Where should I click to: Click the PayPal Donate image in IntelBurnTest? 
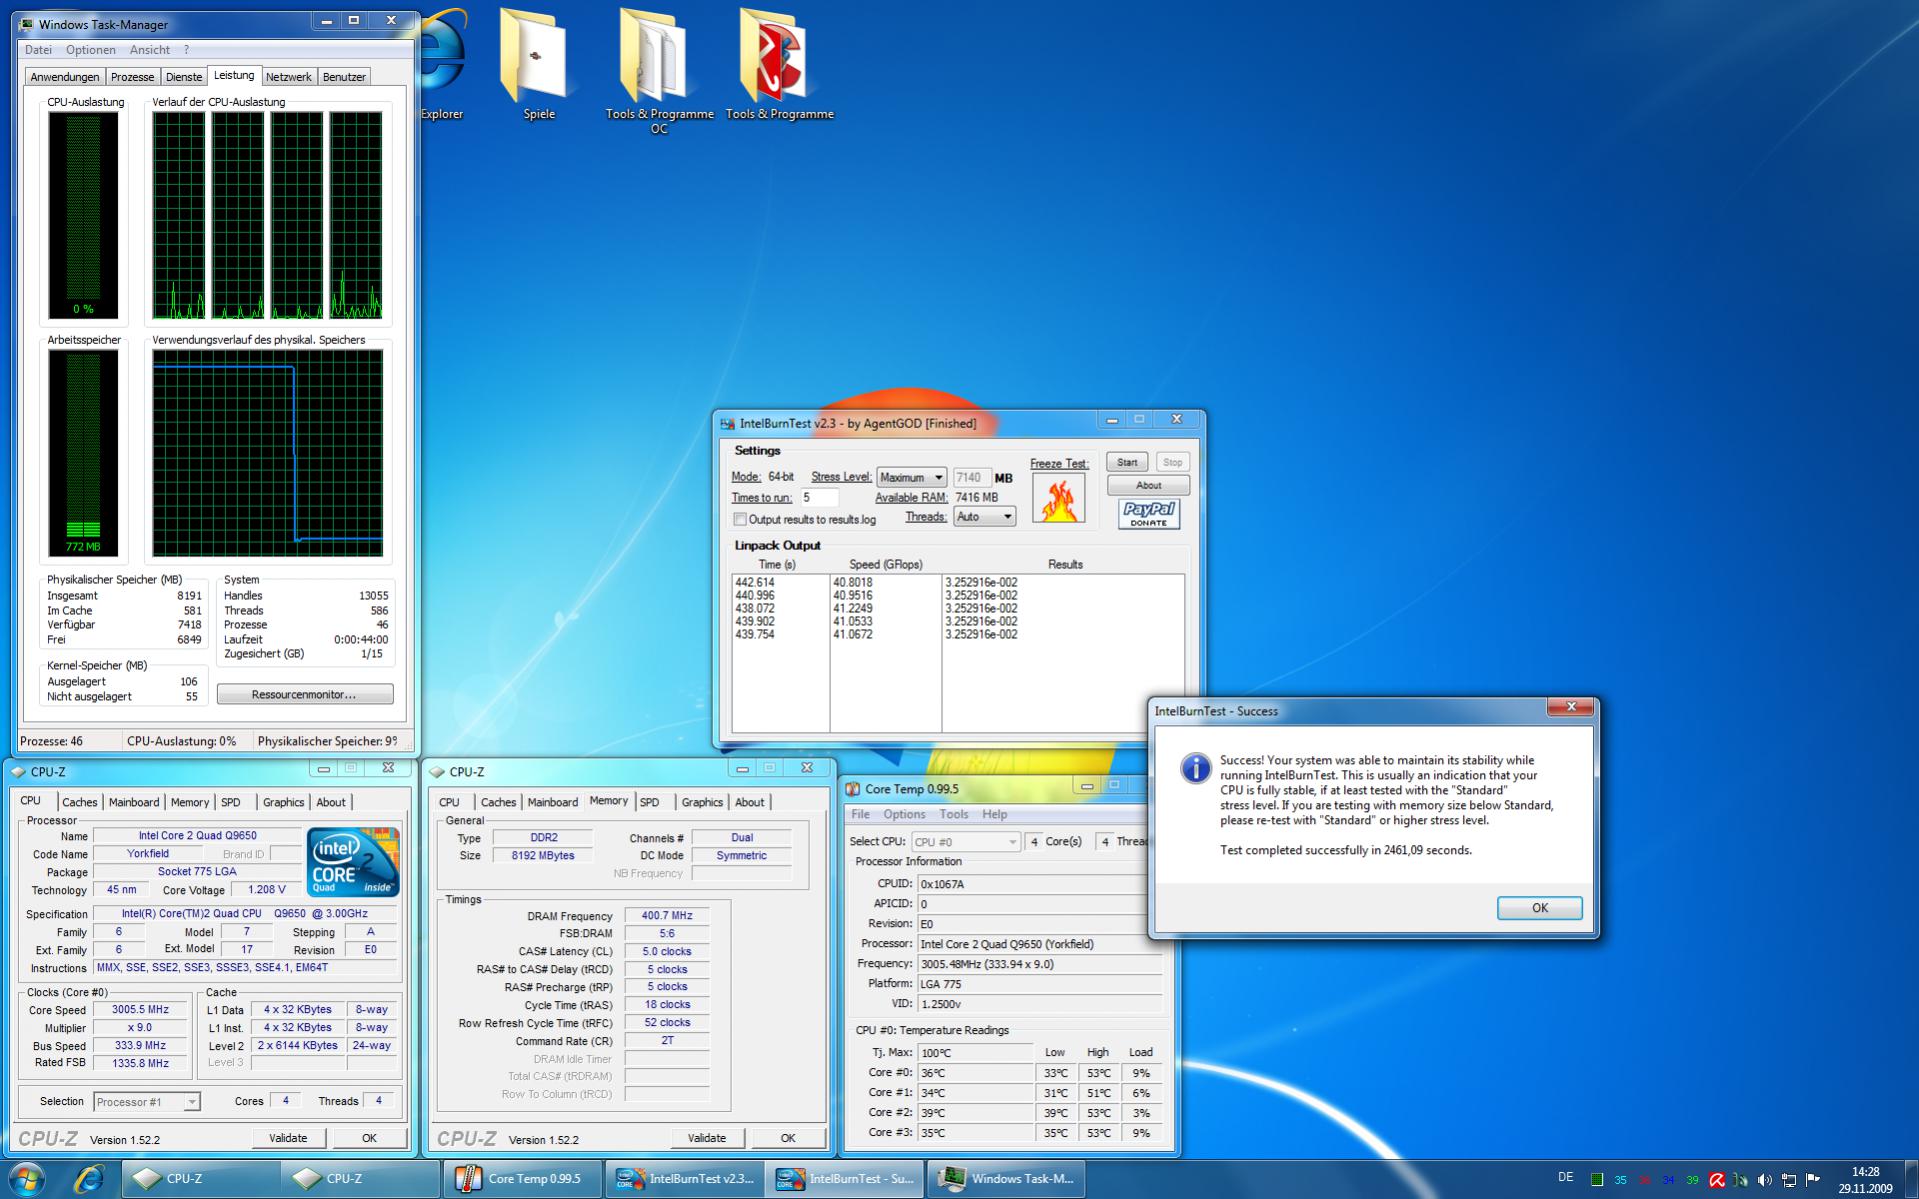tap(1148, 514)
